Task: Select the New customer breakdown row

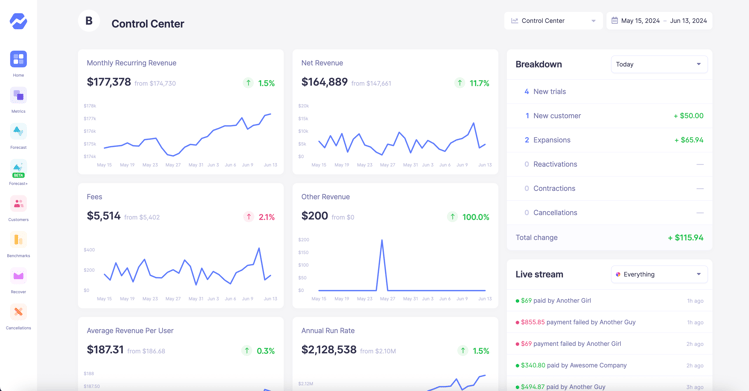Action: (x=610, y=116)
